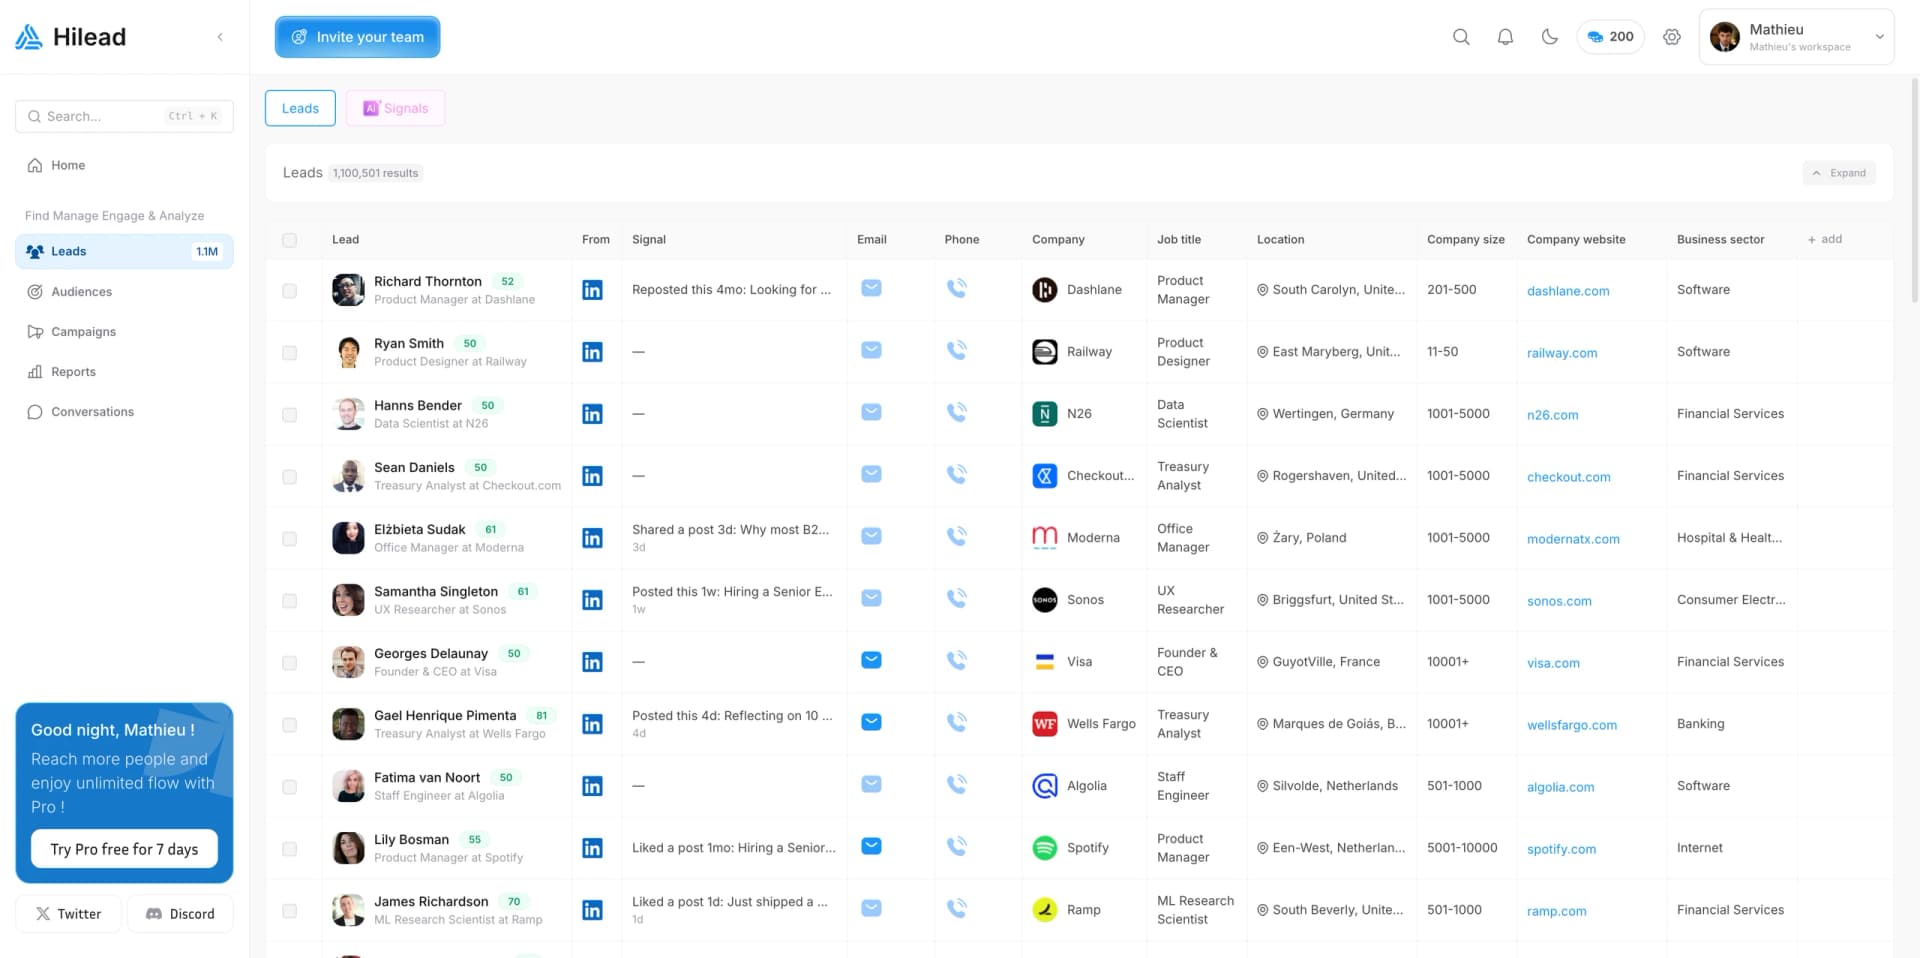Open the search icon in top bar
1920x958 pixels.
[x=1461, y=37]
